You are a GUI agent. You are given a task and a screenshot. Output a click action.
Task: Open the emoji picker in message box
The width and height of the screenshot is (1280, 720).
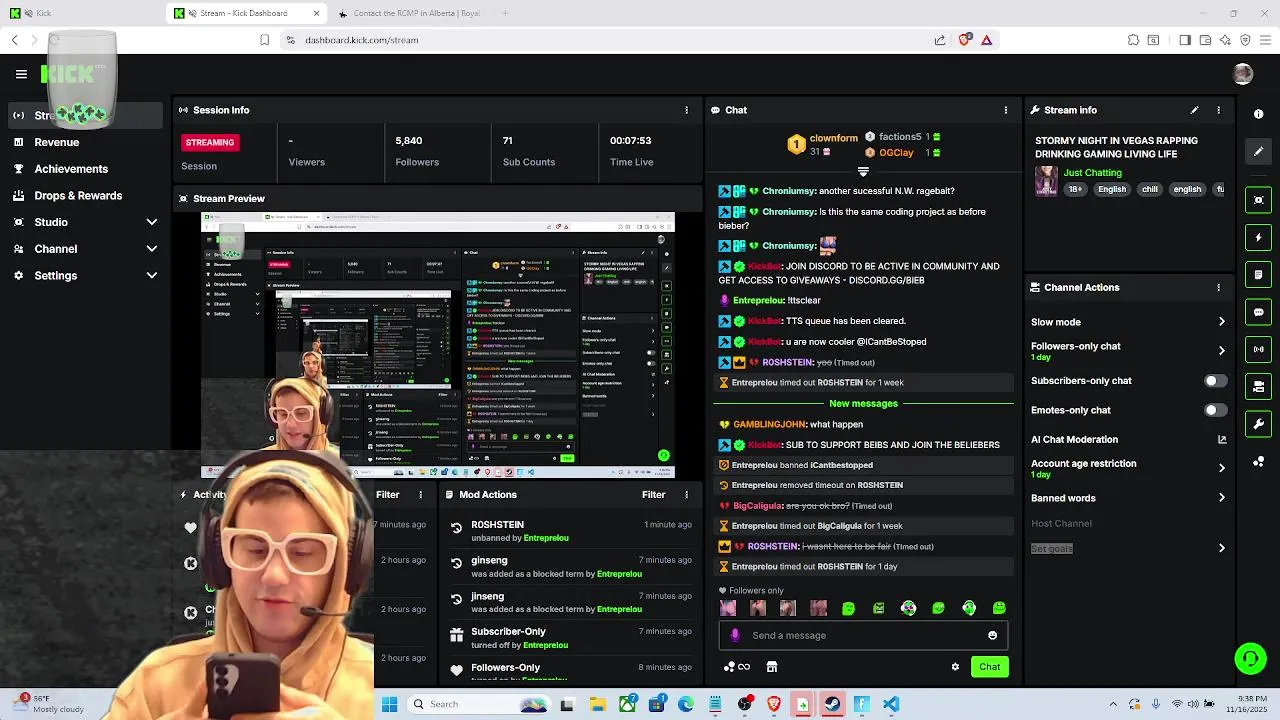pos(992,635)
